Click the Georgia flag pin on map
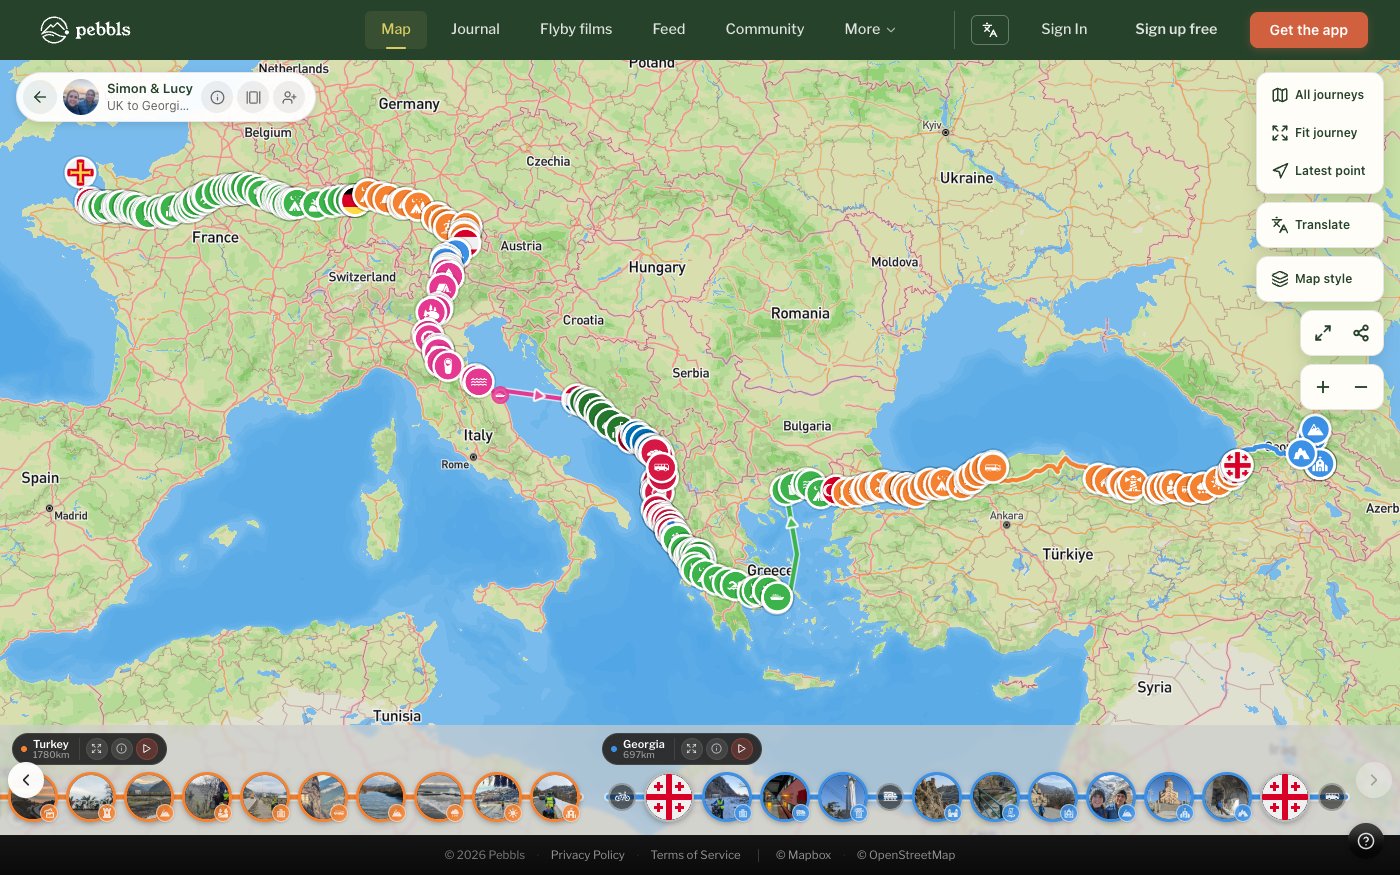 pyautogui.click(x=1237, y=465)
